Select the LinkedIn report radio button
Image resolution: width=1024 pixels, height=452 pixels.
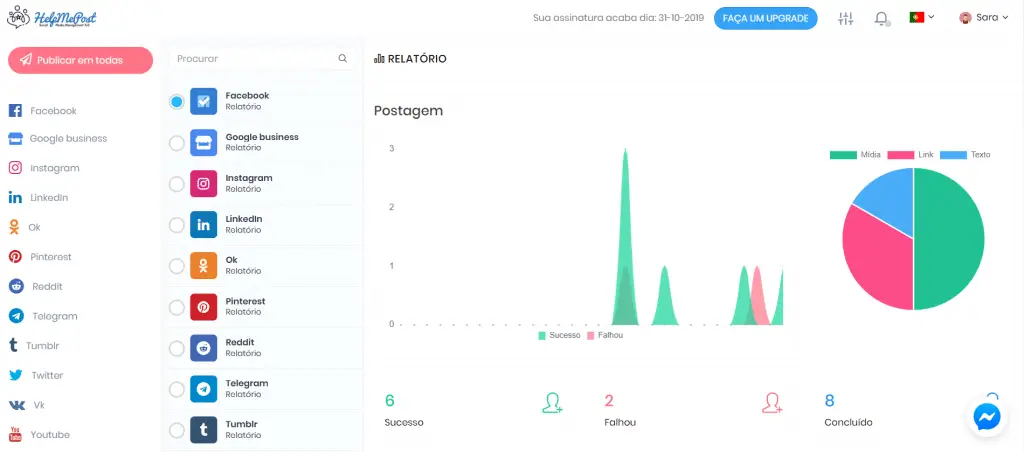(x=177, y=225)
